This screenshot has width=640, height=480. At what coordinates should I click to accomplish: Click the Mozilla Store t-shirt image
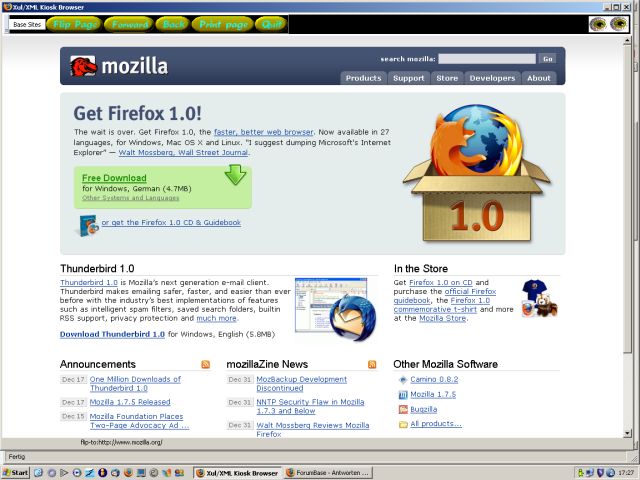[x=540, y=299]
